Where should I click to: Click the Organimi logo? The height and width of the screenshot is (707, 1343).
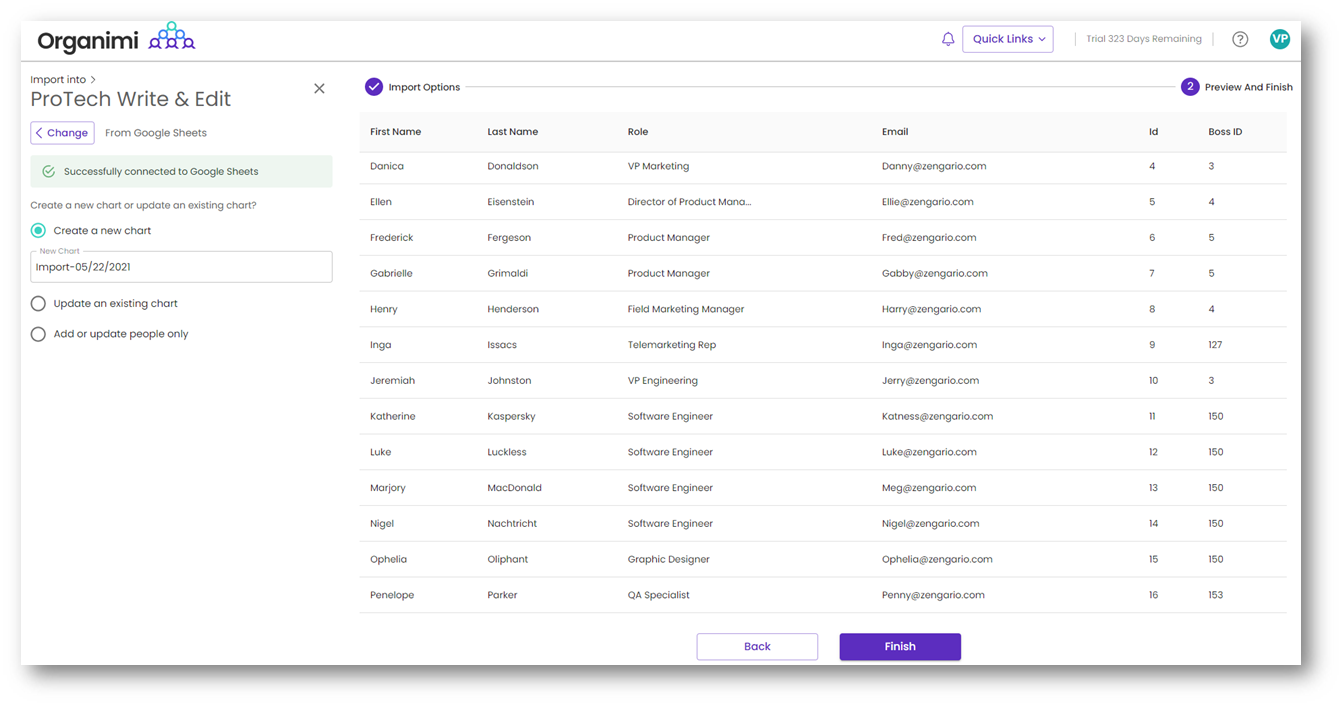tap(116, 39)
